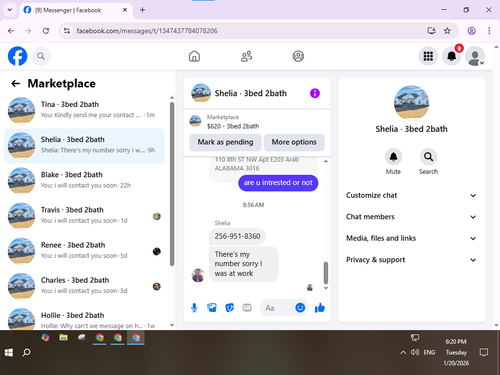The height and width of the screenshot is (375, 500).
Task: Open the tab search dropdown arrow
Action: coord(10,10)
